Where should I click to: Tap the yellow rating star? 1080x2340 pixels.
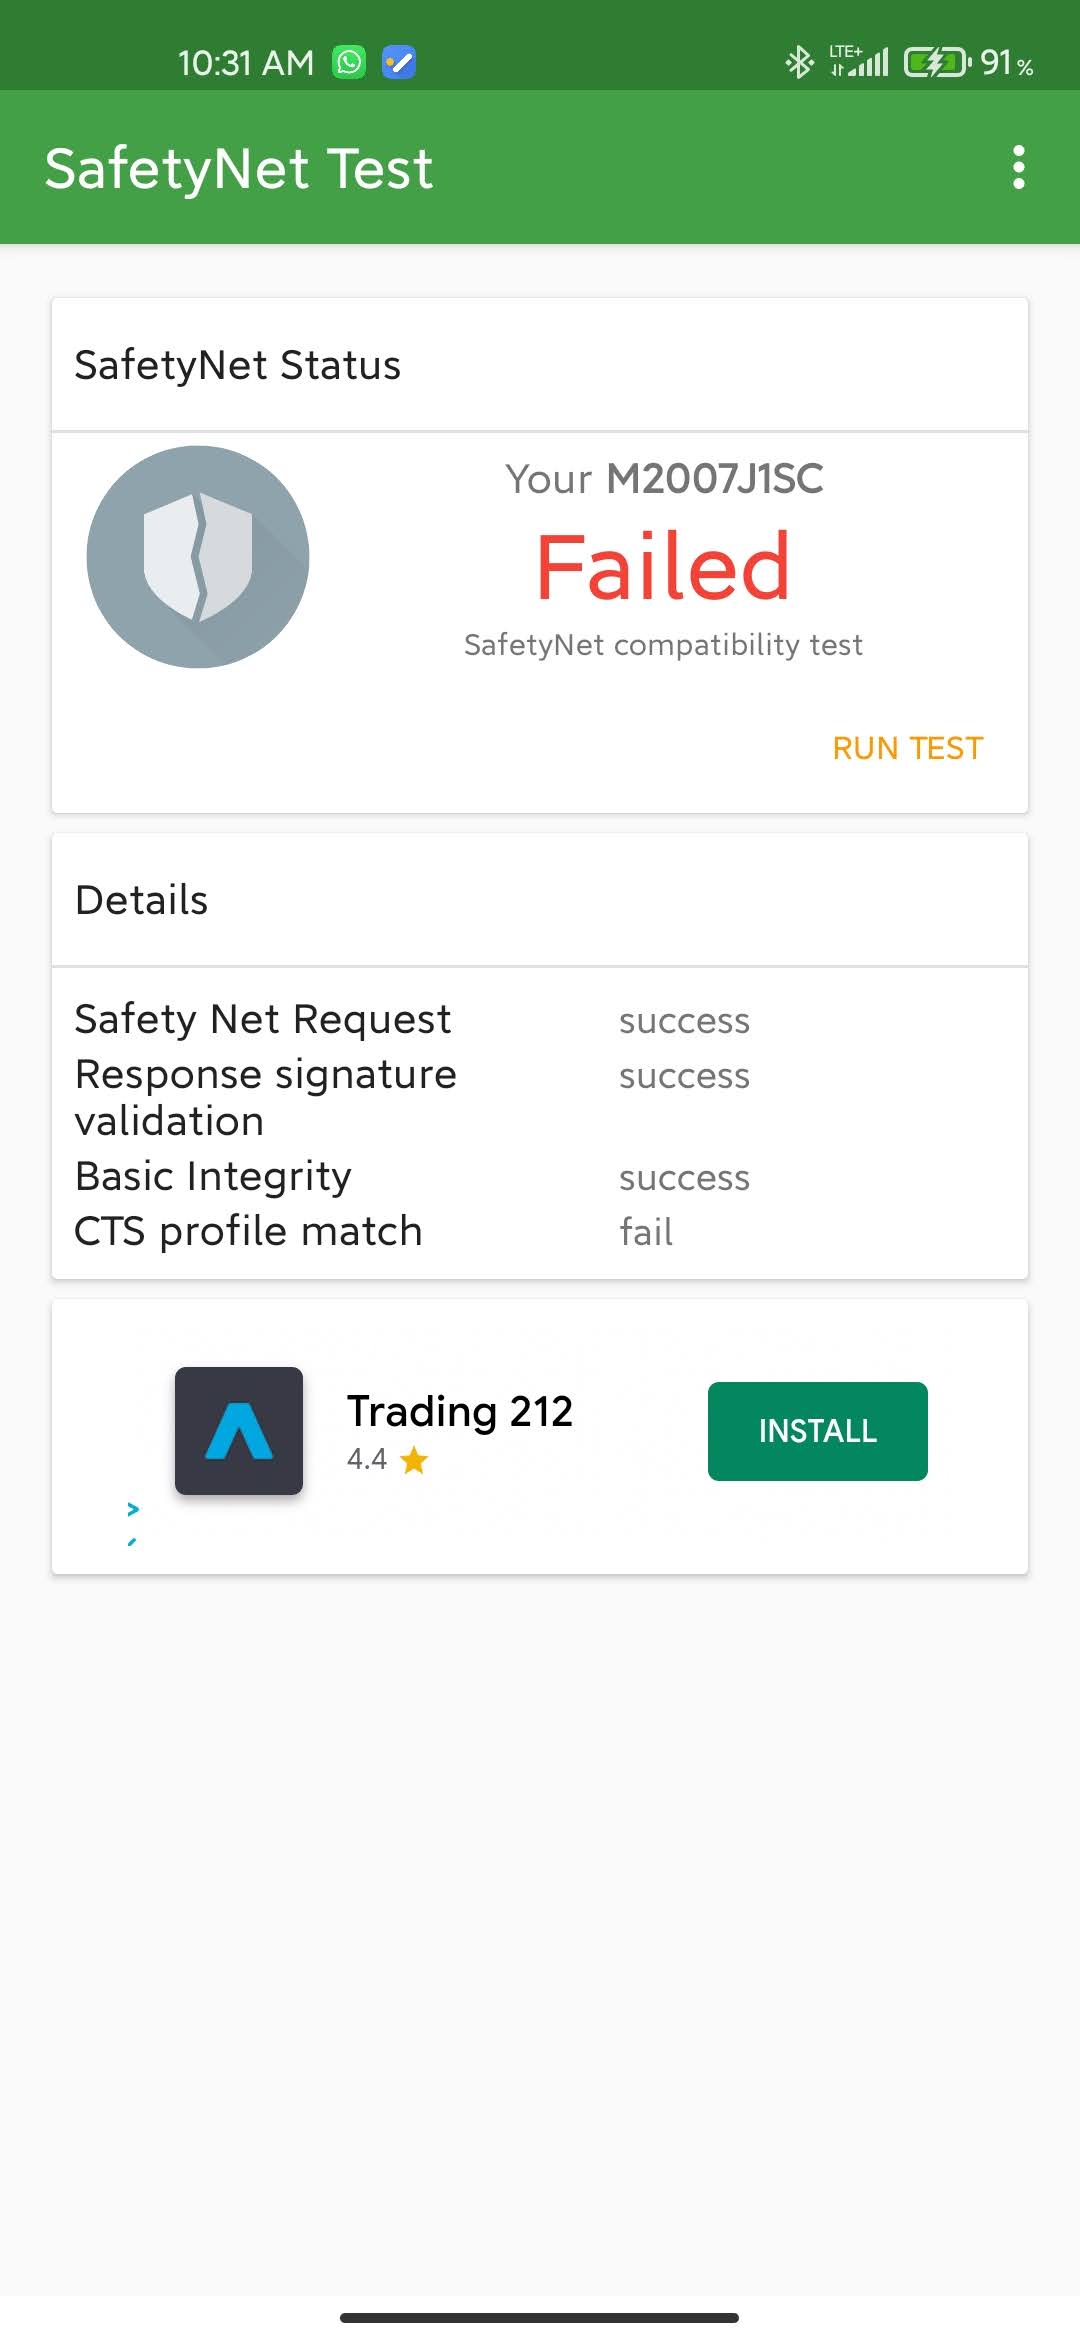(x=414, y=1461)
